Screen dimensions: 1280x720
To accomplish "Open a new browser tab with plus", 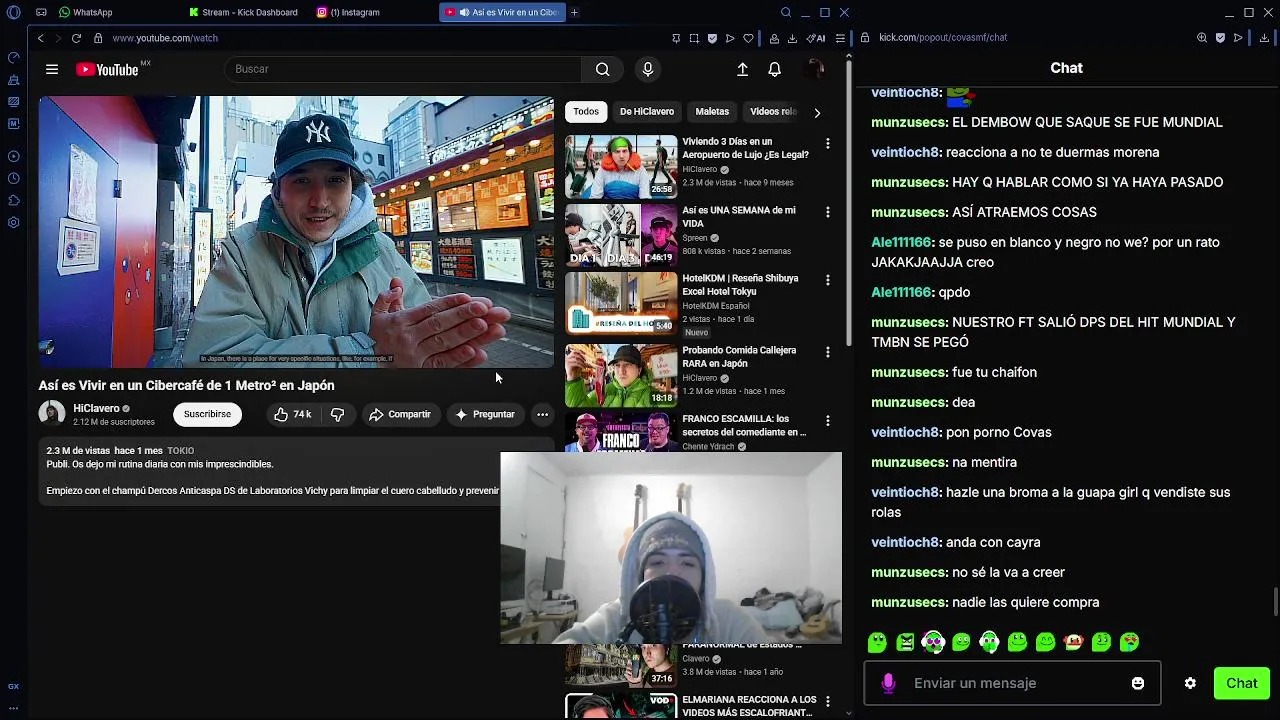I will coord(574,12).
